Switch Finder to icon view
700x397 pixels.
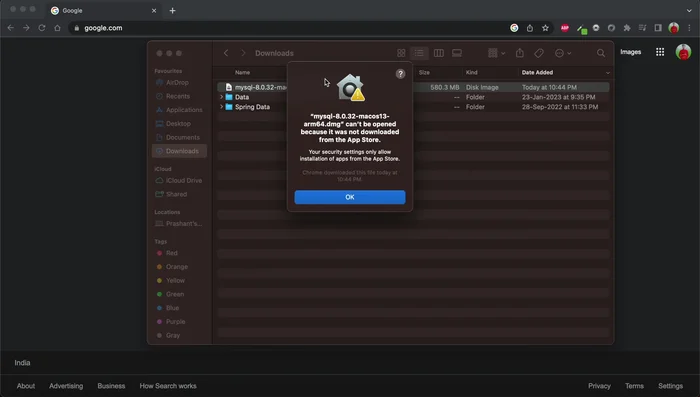pyautogui.click(x=401, y=53)
